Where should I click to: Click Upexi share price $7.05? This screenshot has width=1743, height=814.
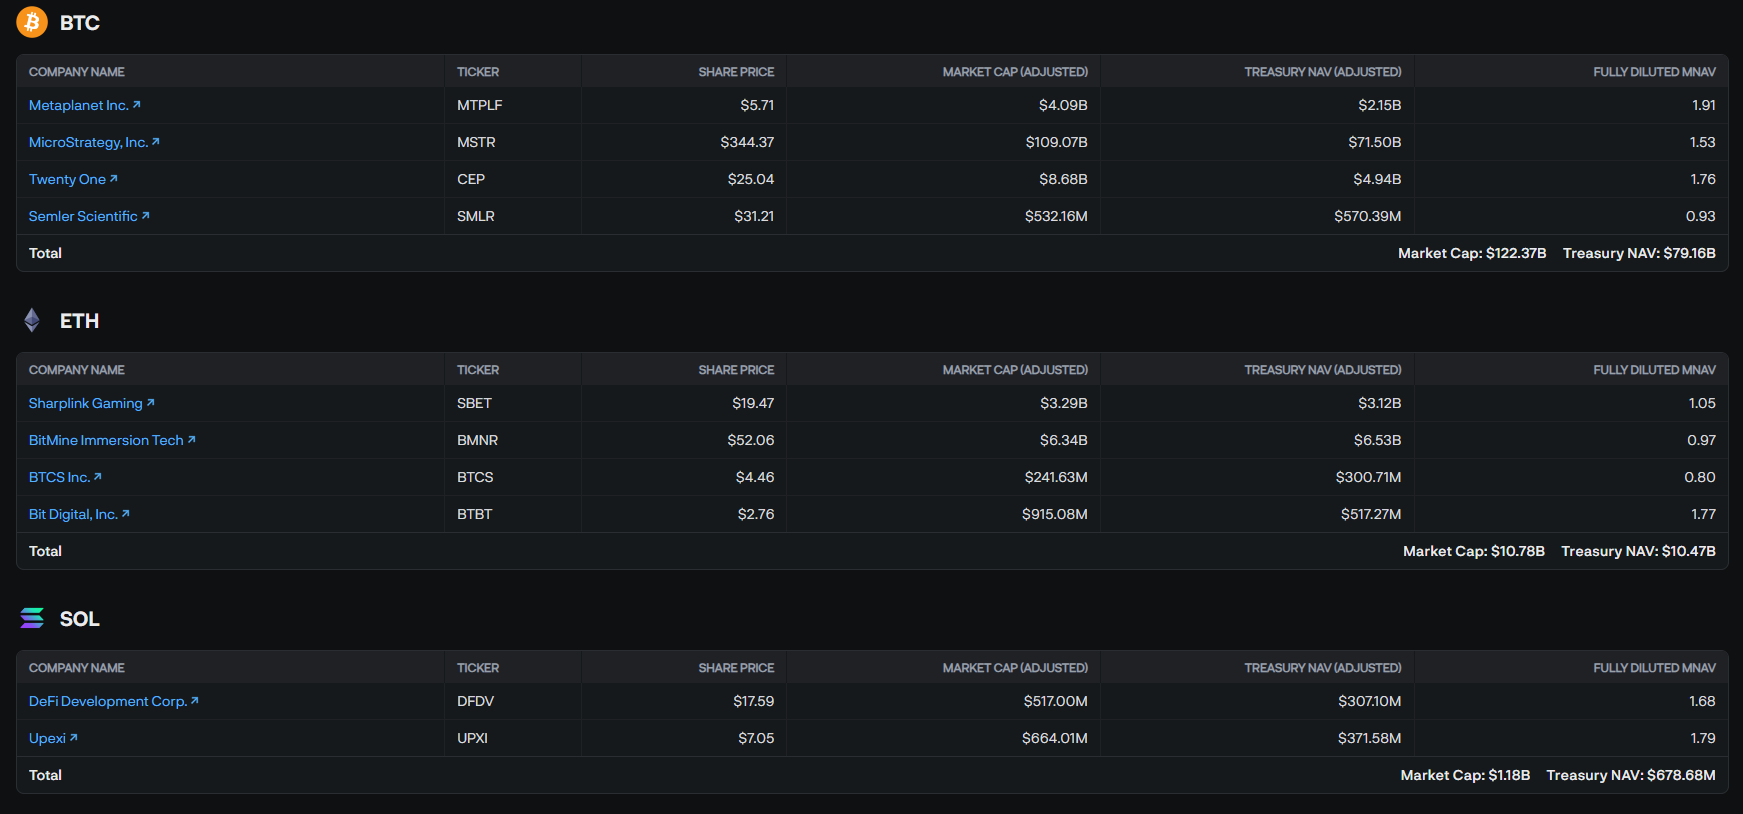(x=756, y=738)
